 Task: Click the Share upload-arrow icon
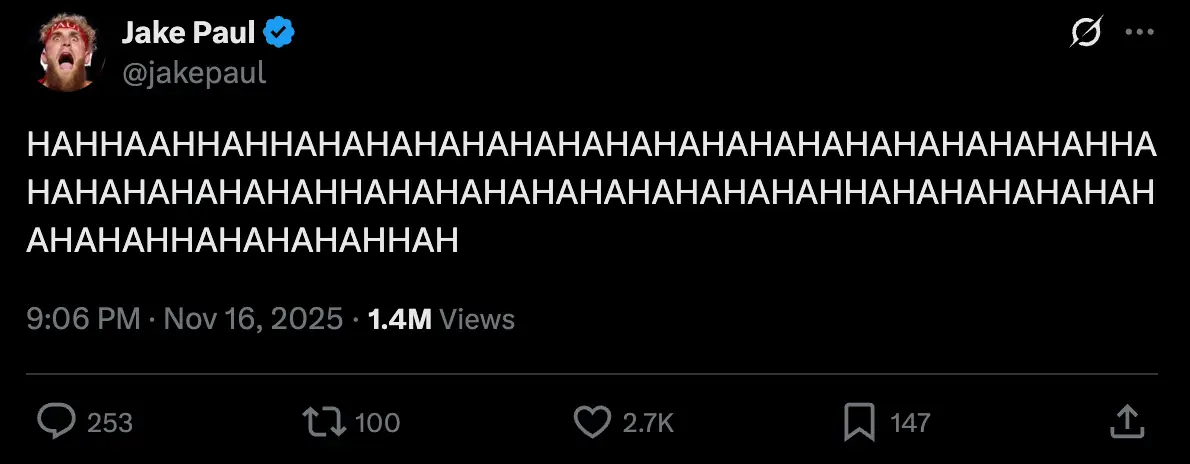click(x=1127, y=421)
